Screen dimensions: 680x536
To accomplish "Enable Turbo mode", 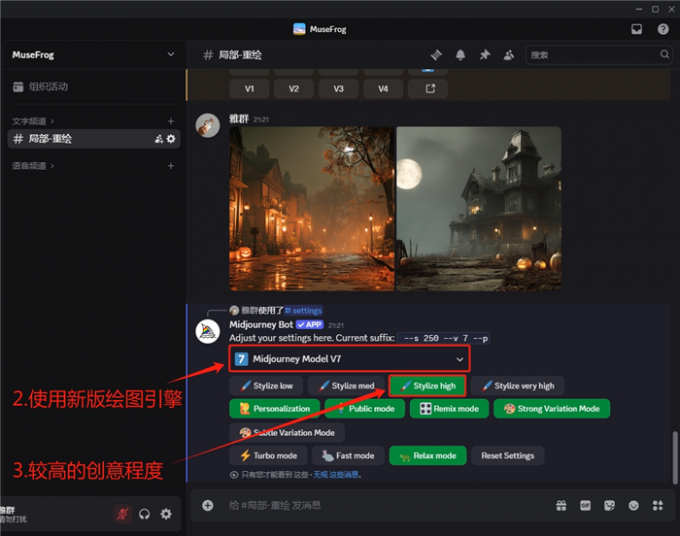I will tap(268, 455).
